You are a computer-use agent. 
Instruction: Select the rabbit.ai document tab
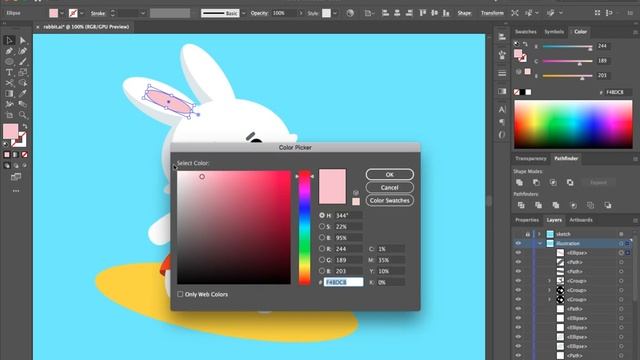[86, 27]
